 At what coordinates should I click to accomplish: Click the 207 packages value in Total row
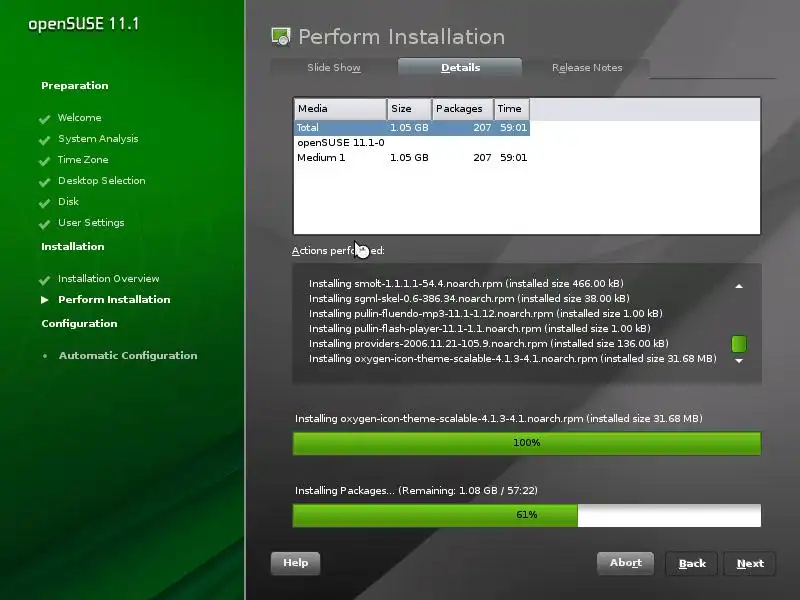tap(482, 128)
